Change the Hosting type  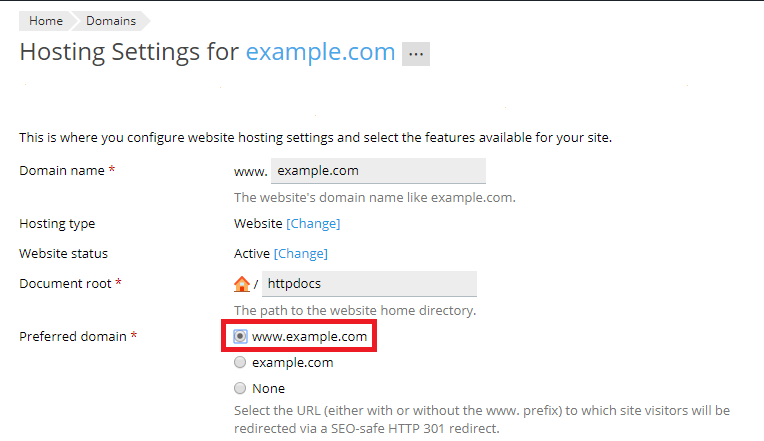[313, 224]
